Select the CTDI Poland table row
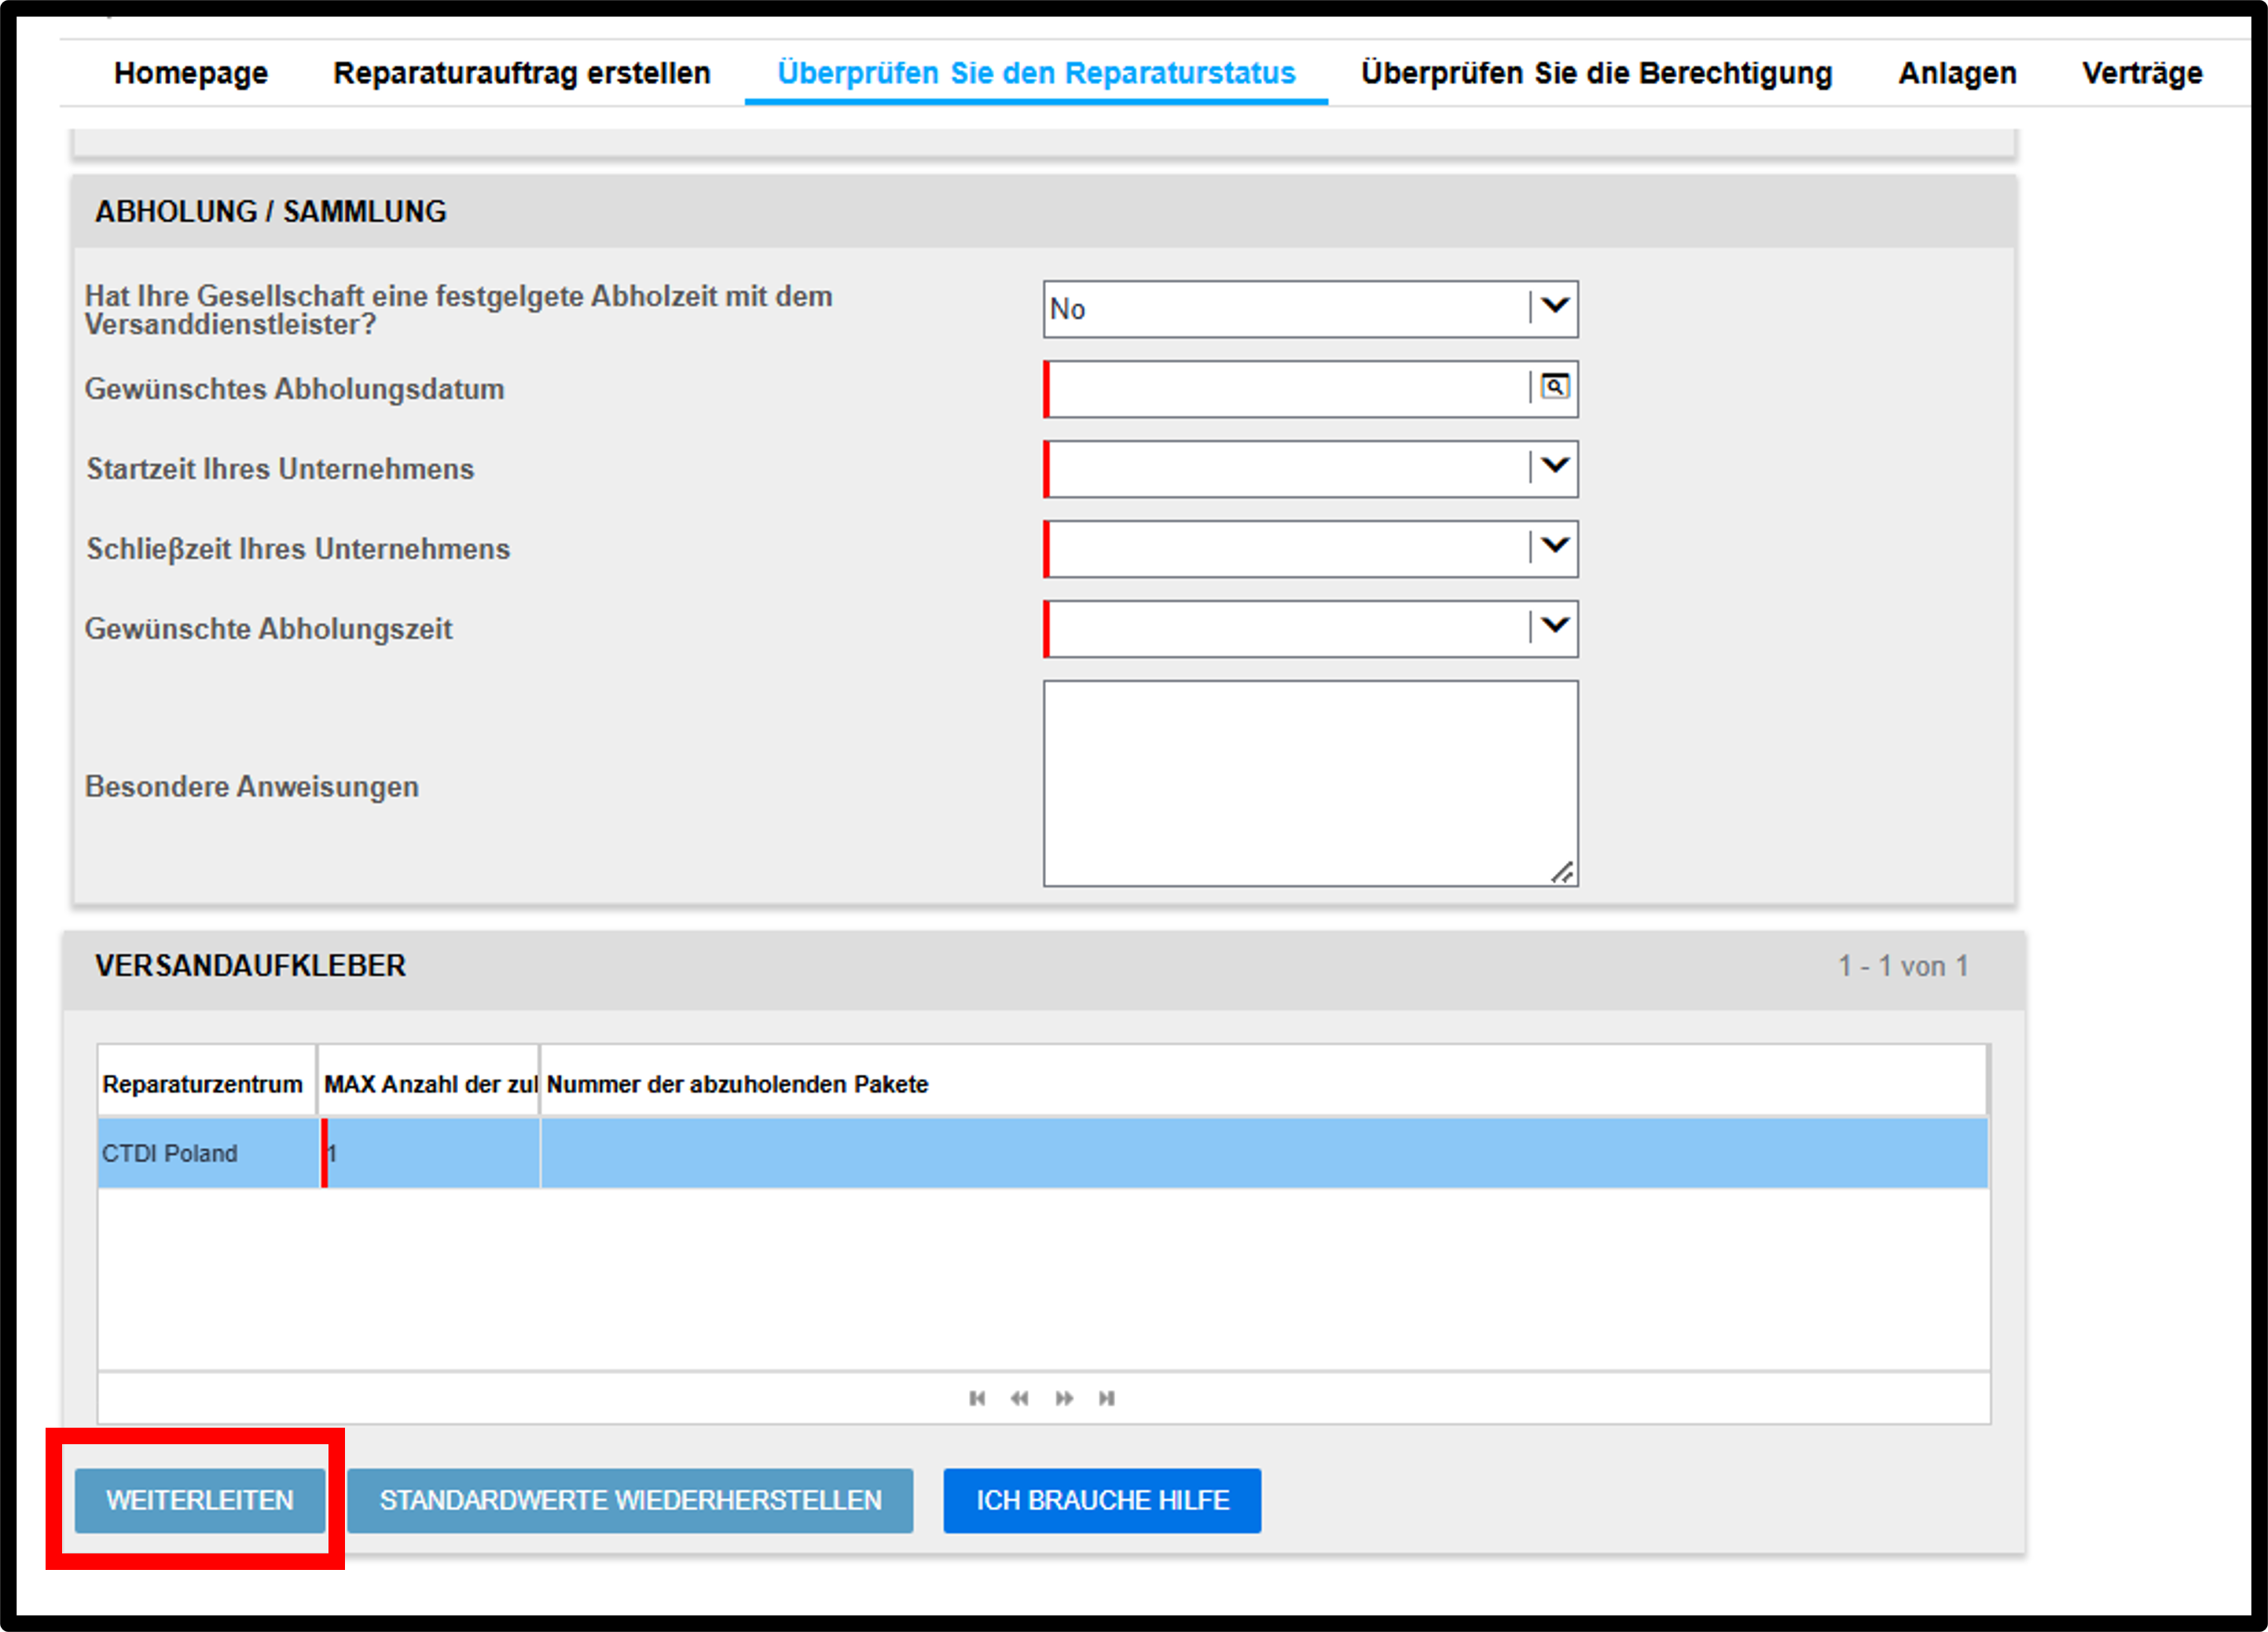The height and width of the screenshot is (1632, 2268). [x=1043, y=1153]
